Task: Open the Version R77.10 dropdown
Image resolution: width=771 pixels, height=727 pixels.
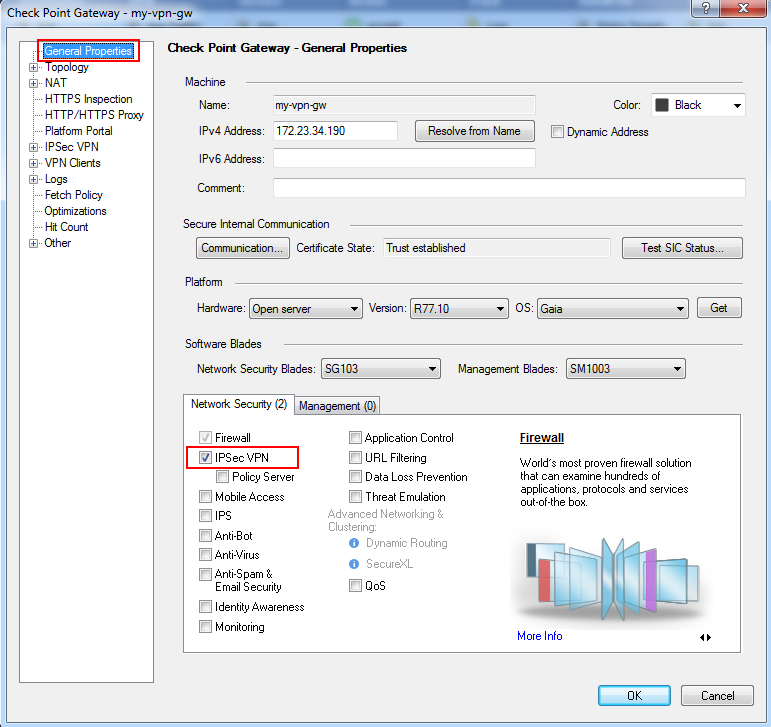Action: point(459,309)
